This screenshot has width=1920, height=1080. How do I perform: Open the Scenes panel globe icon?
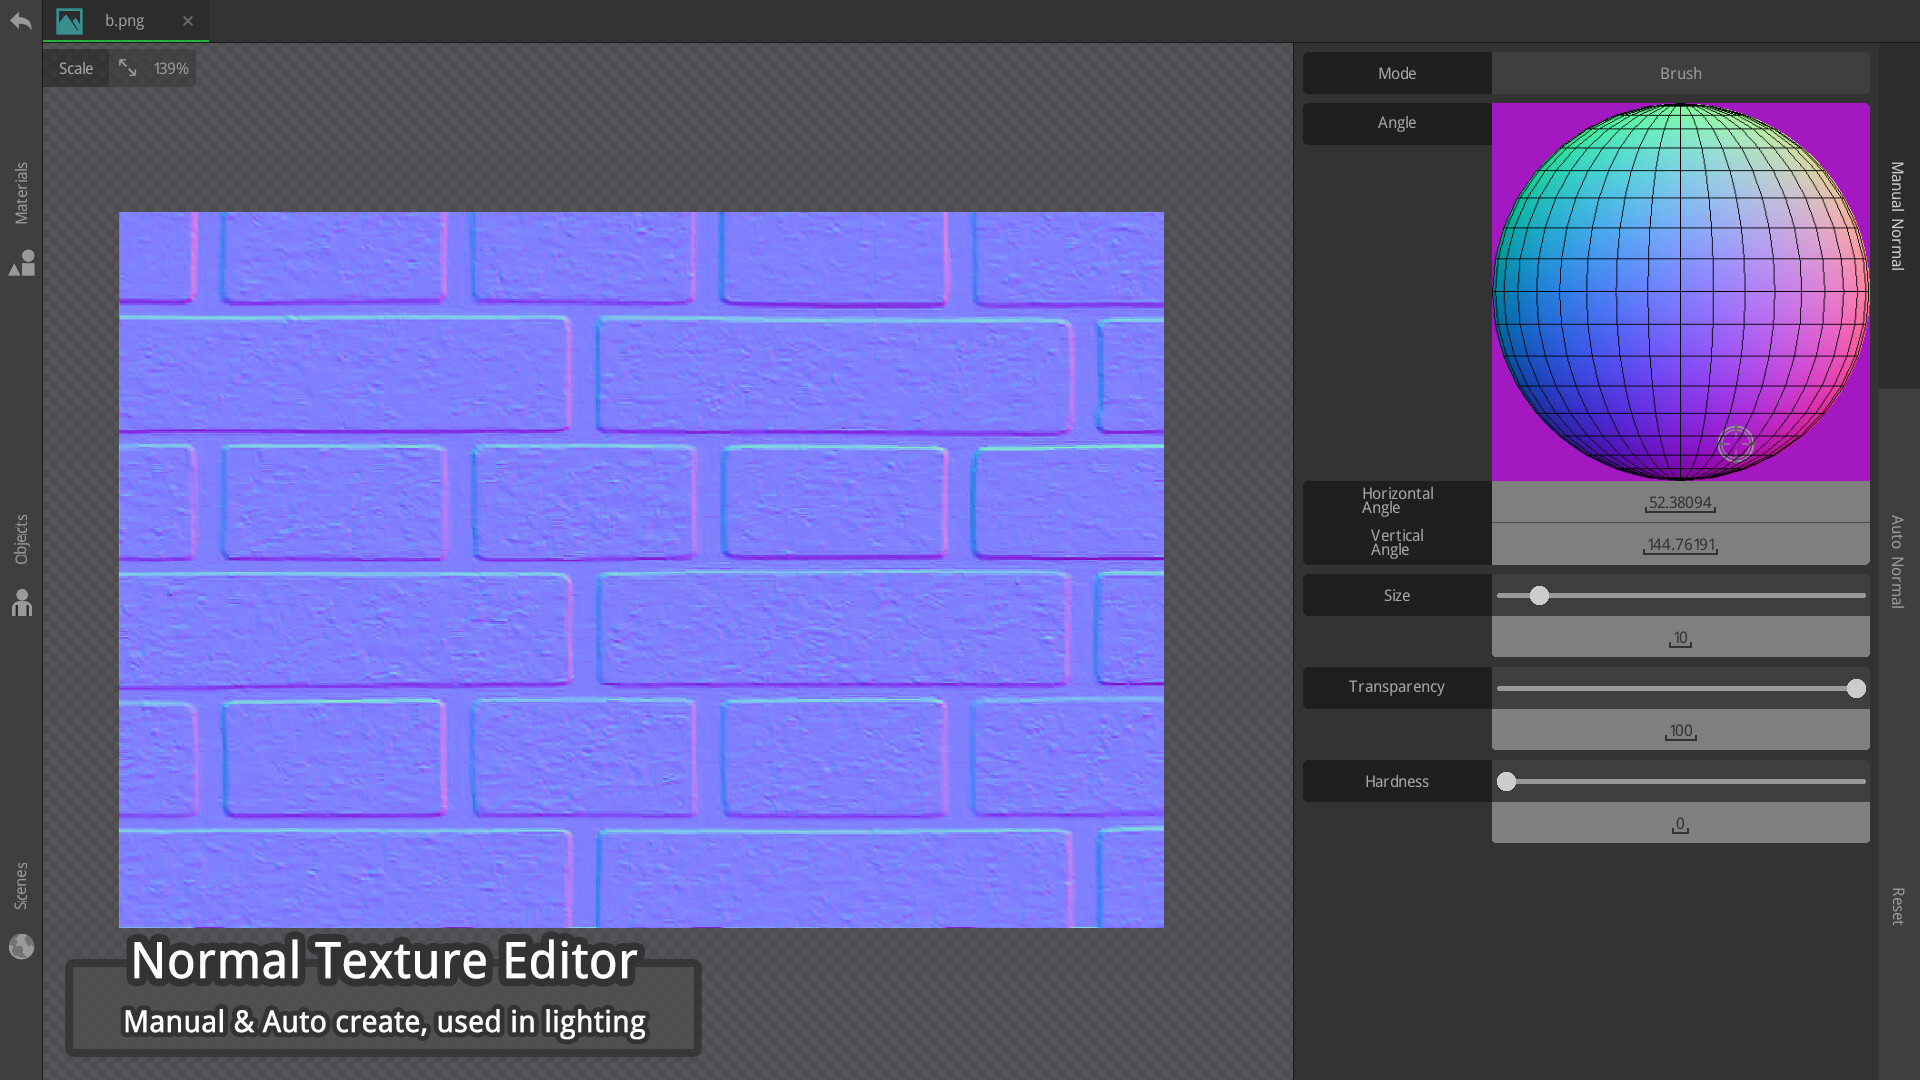21,946
